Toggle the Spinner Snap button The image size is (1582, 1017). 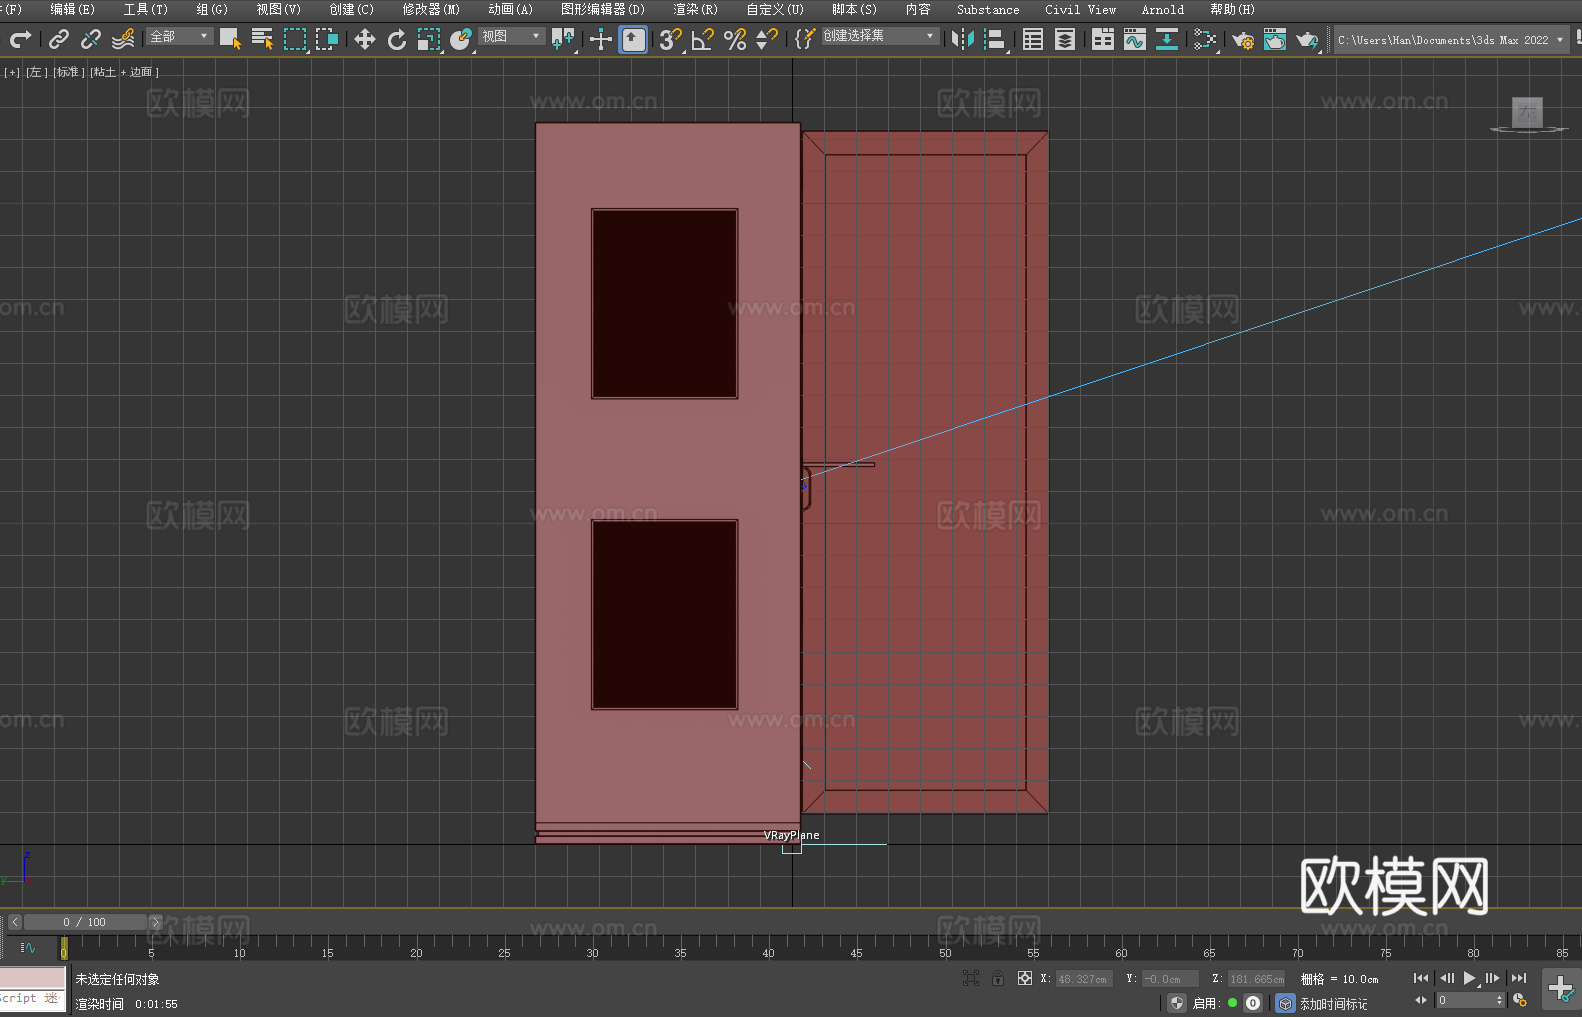pyautogui.click(x=767, y=39)
